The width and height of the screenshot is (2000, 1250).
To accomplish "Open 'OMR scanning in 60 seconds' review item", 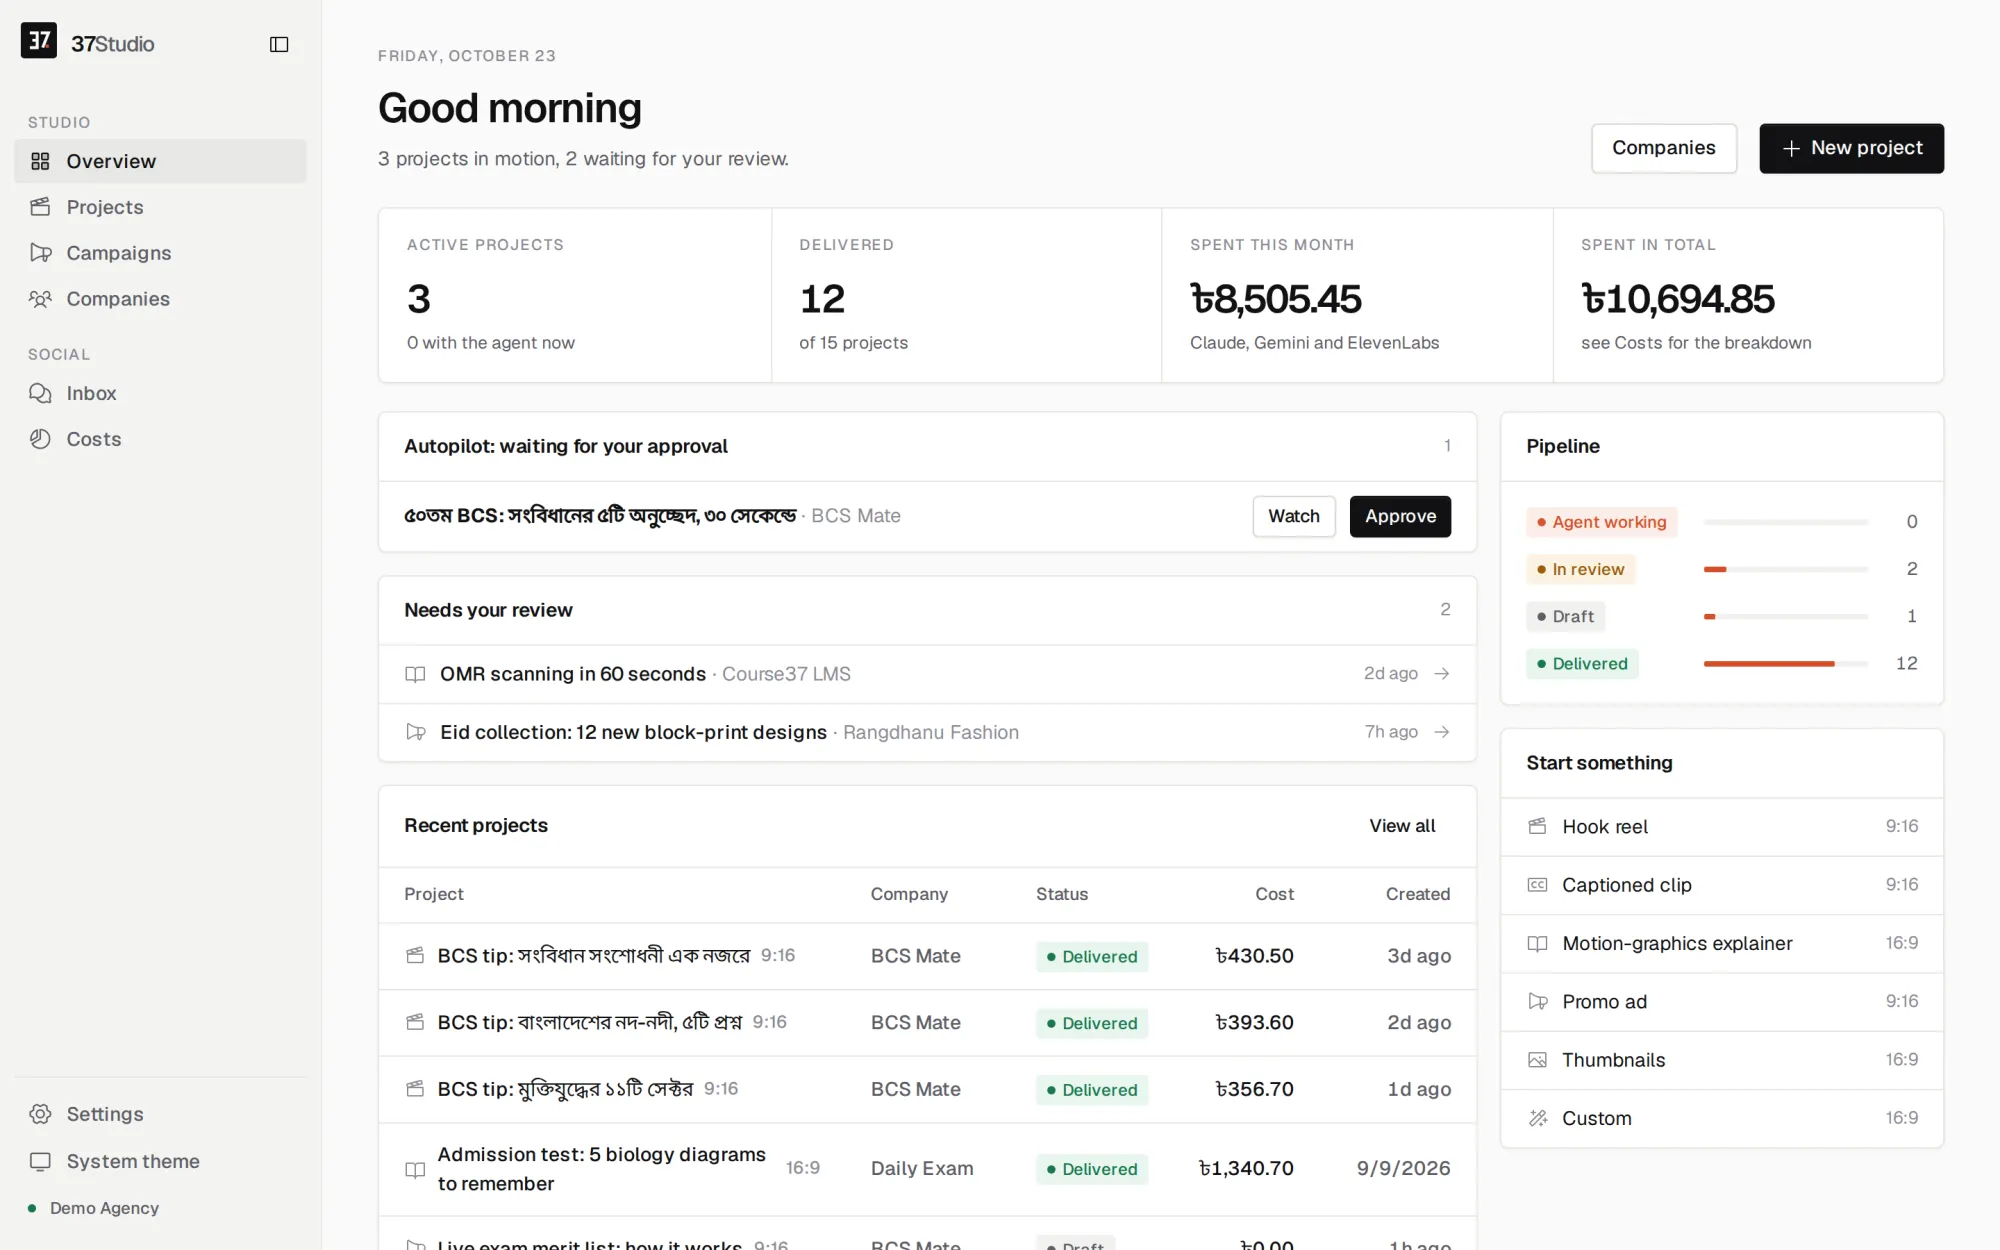I will 927,674.
